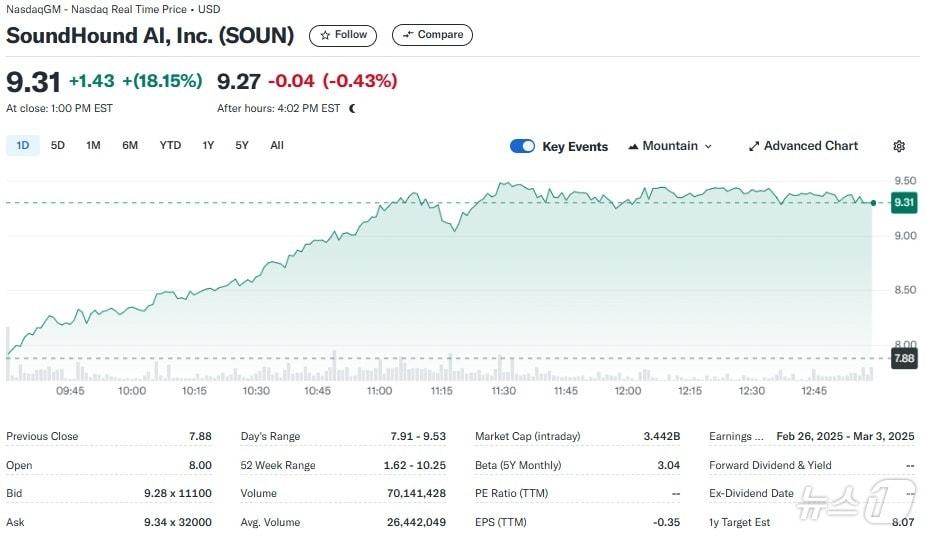Viewport: 926px width, 536px height.
Task: Click the EPS (TTM) value -0.35
Action: 666,522
